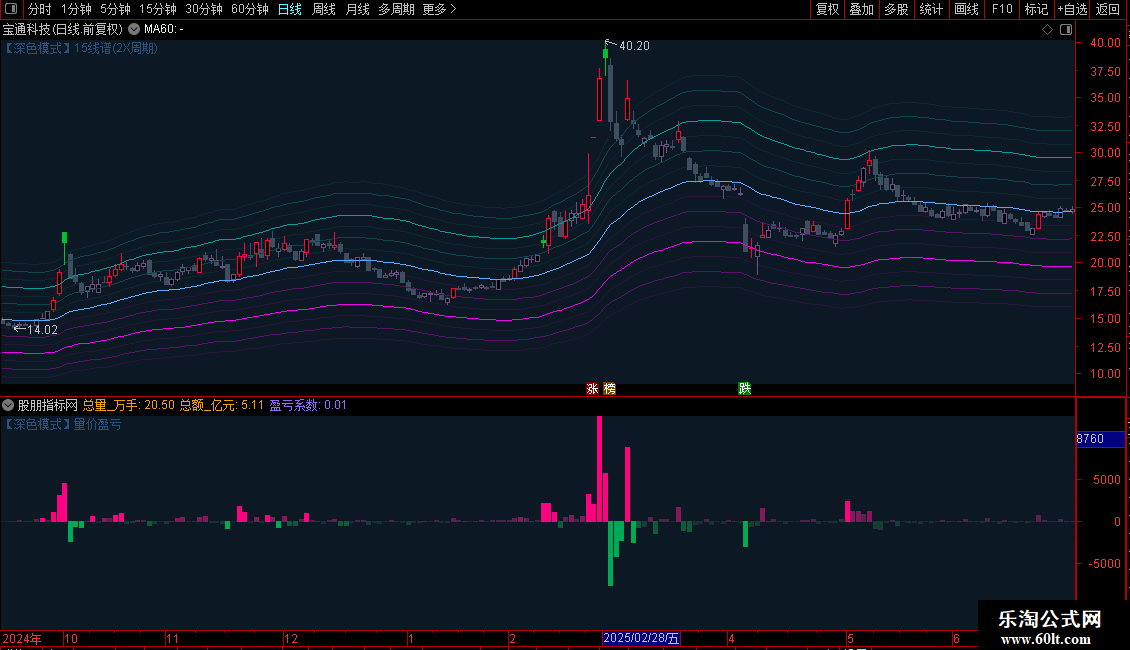Click month 12 on the time axis
Viewport: 1130px width, 650px height.
pos(290,638)
